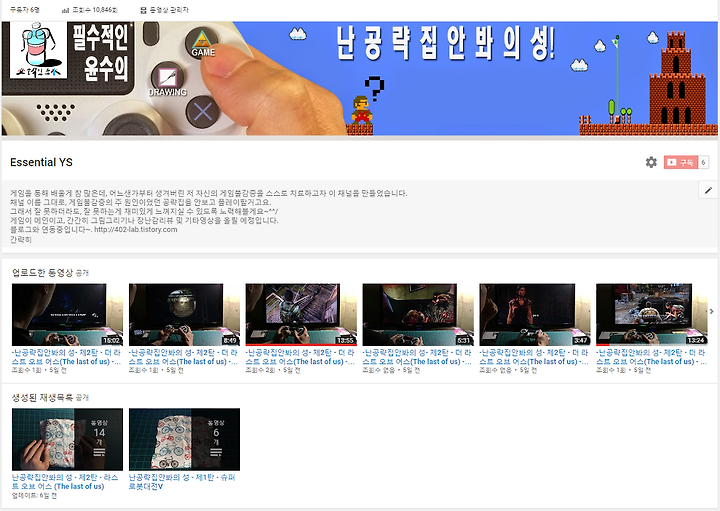720x511 pixels.
Task: Click title link under the 13:24 video
Action: (x=651, y=357)
